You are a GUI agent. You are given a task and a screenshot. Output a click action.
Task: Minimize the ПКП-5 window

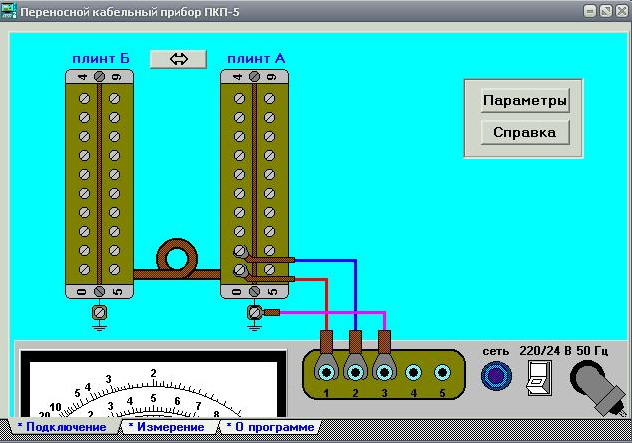(x=590, y=11)
